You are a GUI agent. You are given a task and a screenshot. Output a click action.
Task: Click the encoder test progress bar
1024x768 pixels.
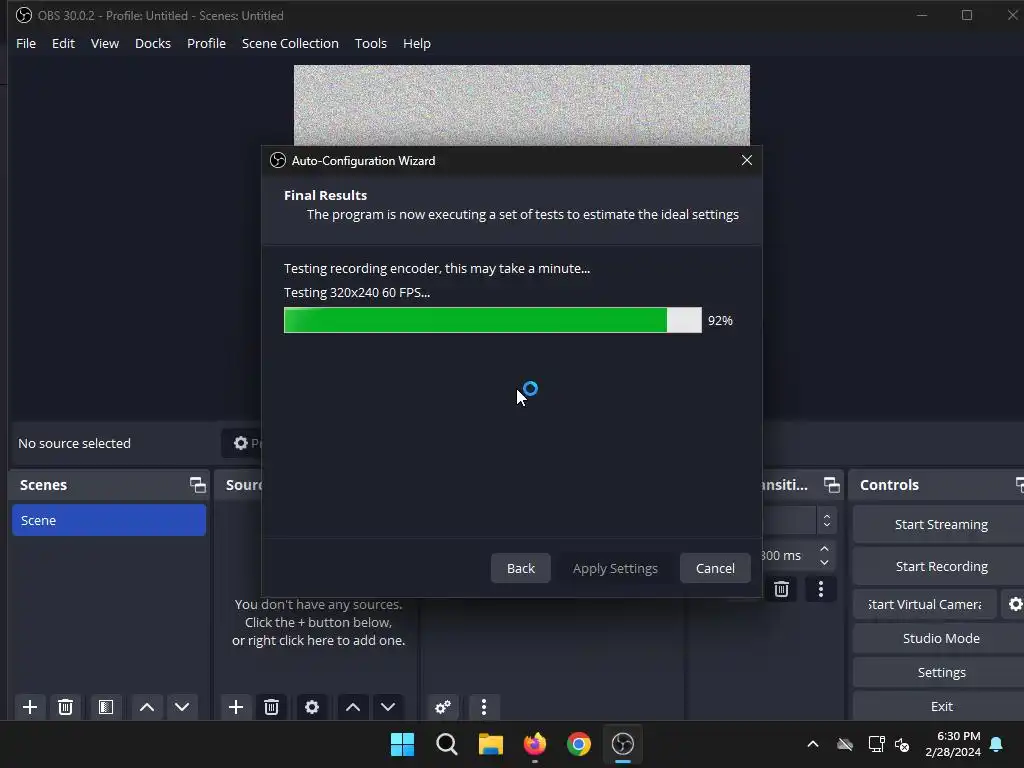pos(492,320)
